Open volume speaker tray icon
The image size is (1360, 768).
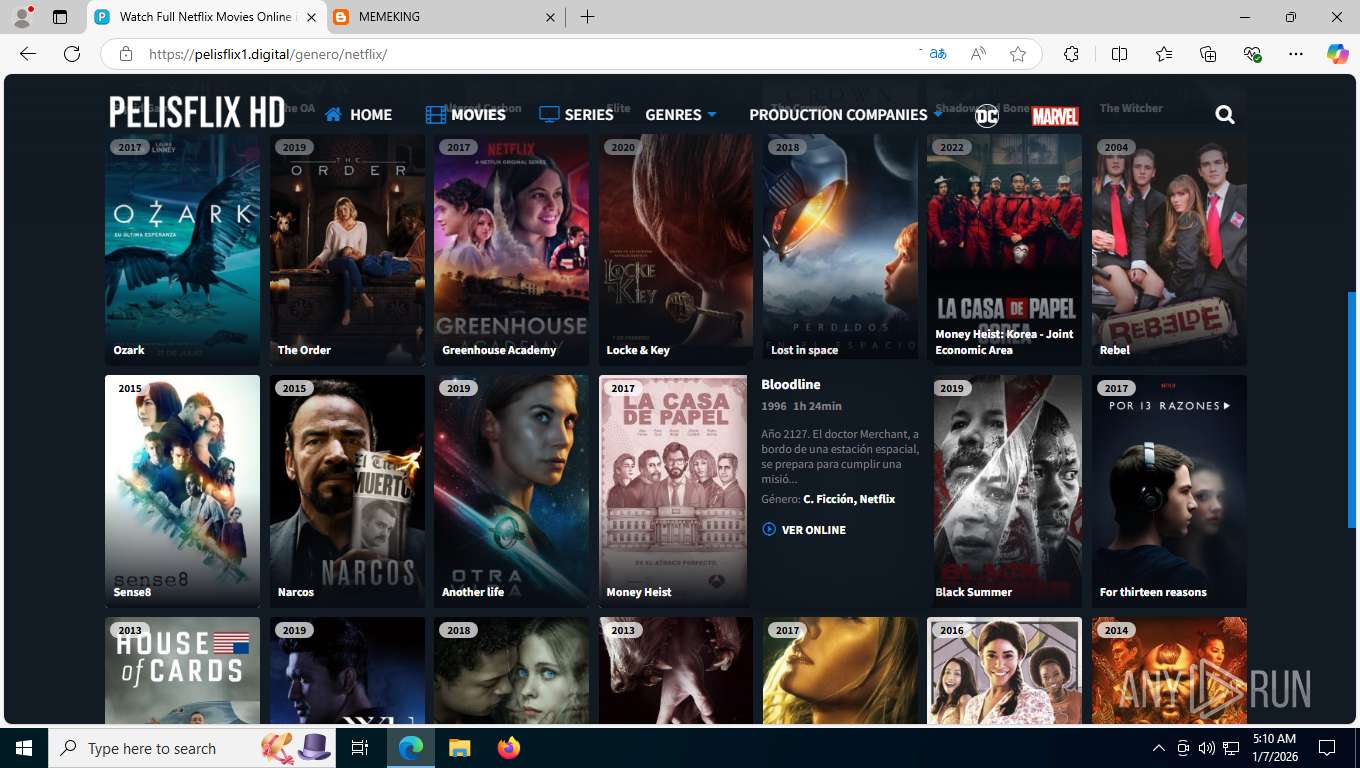(x=1207, y=748)
